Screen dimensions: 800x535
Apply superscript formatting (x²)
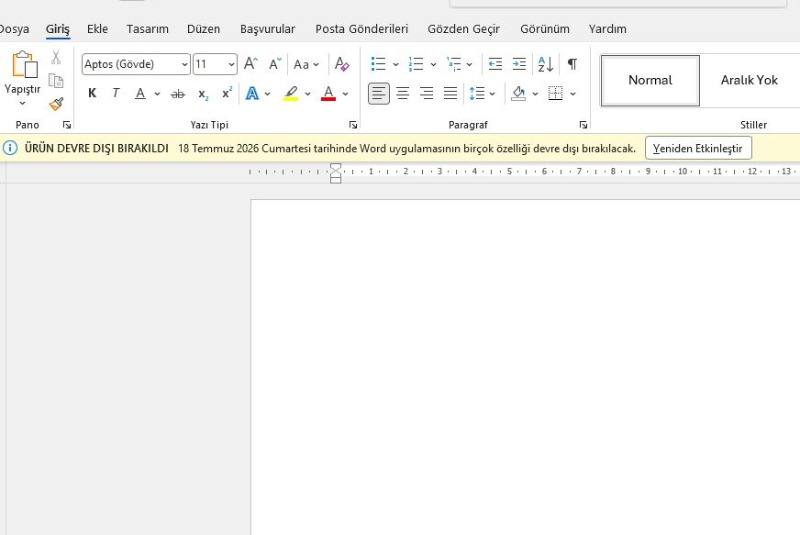(x=227, y=93)
